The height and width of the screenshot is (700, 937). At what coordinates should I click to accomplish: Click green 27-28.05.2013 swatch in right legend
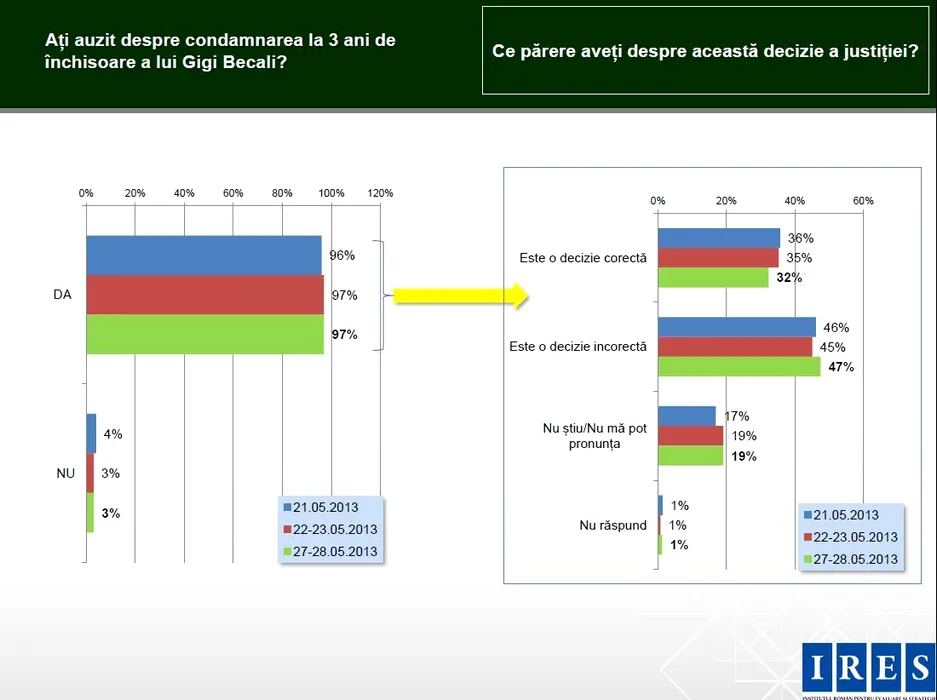coord(808,559)
